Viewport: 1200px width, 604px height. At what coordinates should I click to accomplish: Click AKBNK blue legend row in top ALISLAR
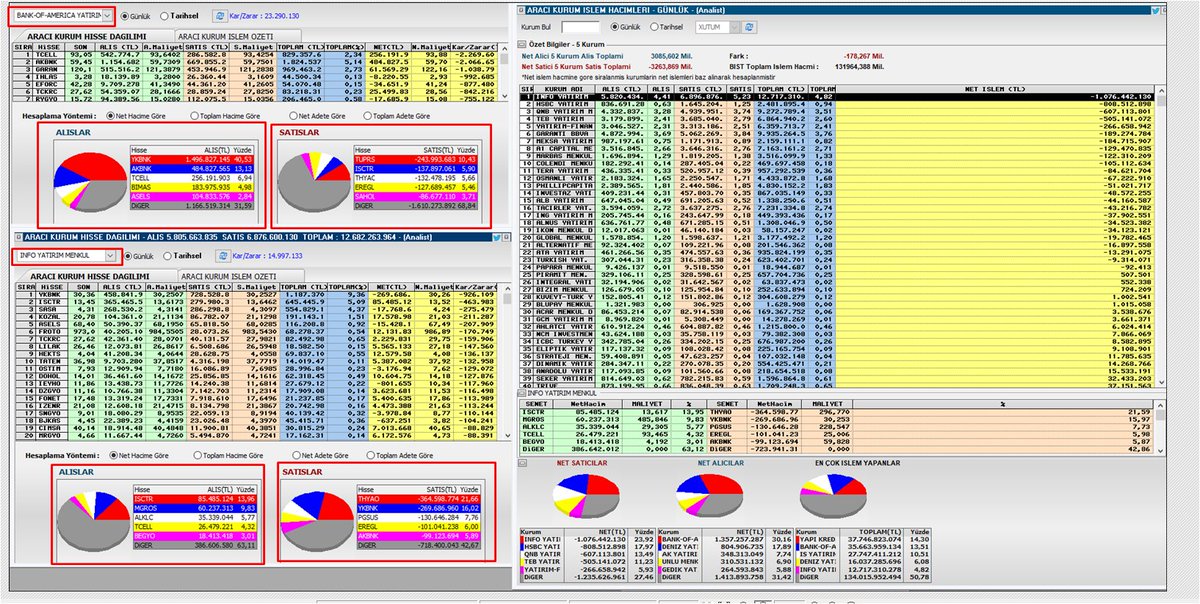click(191, 167)
